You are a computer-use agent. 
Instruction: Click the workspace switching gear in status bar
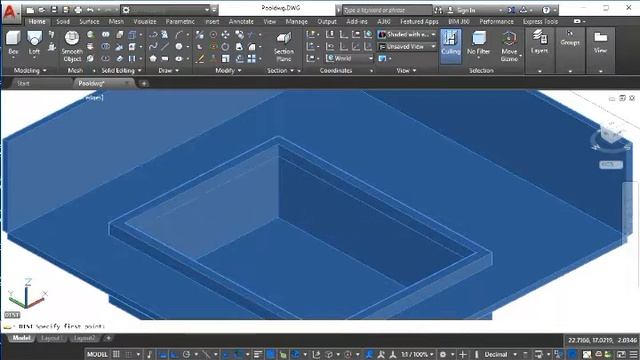[443, 354]
